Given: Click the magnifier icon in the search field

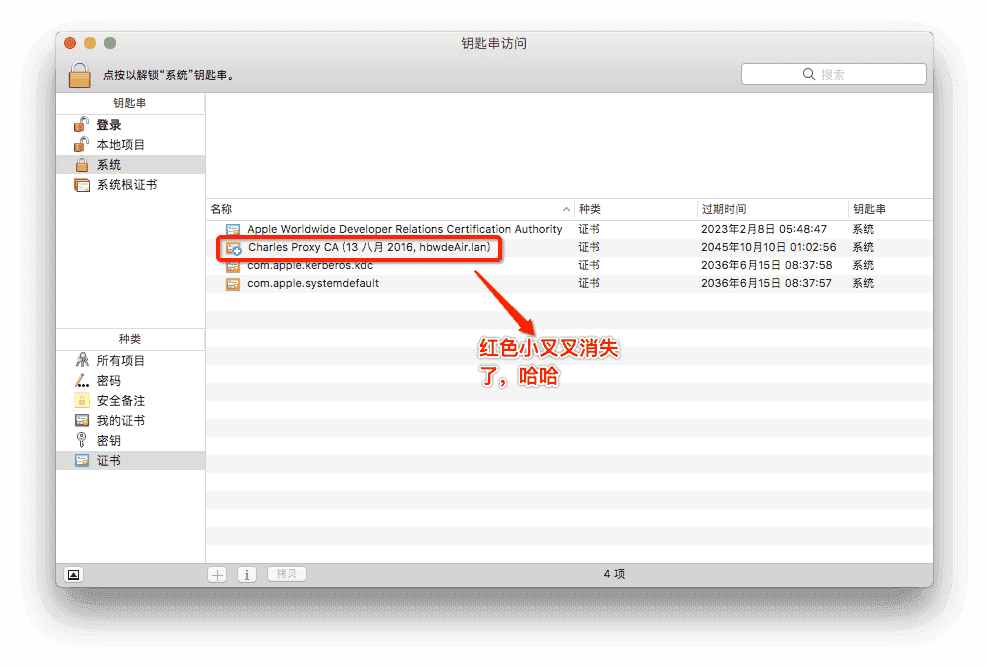Looking at the screenshot, I should pos(808,73).
